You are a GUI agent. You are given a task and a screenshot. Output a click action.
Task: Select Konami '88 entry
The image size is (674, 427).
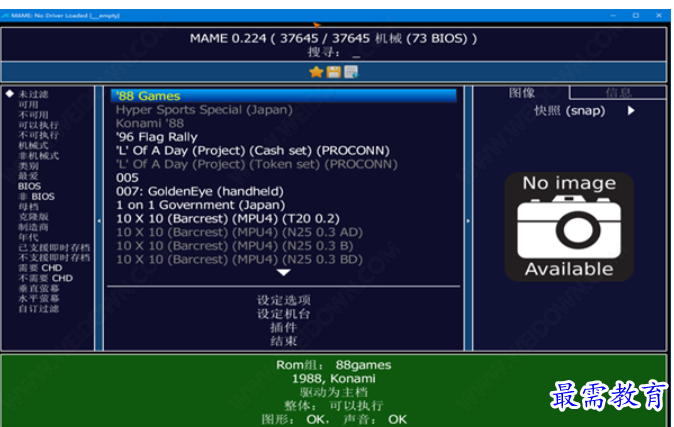(150, 123)
